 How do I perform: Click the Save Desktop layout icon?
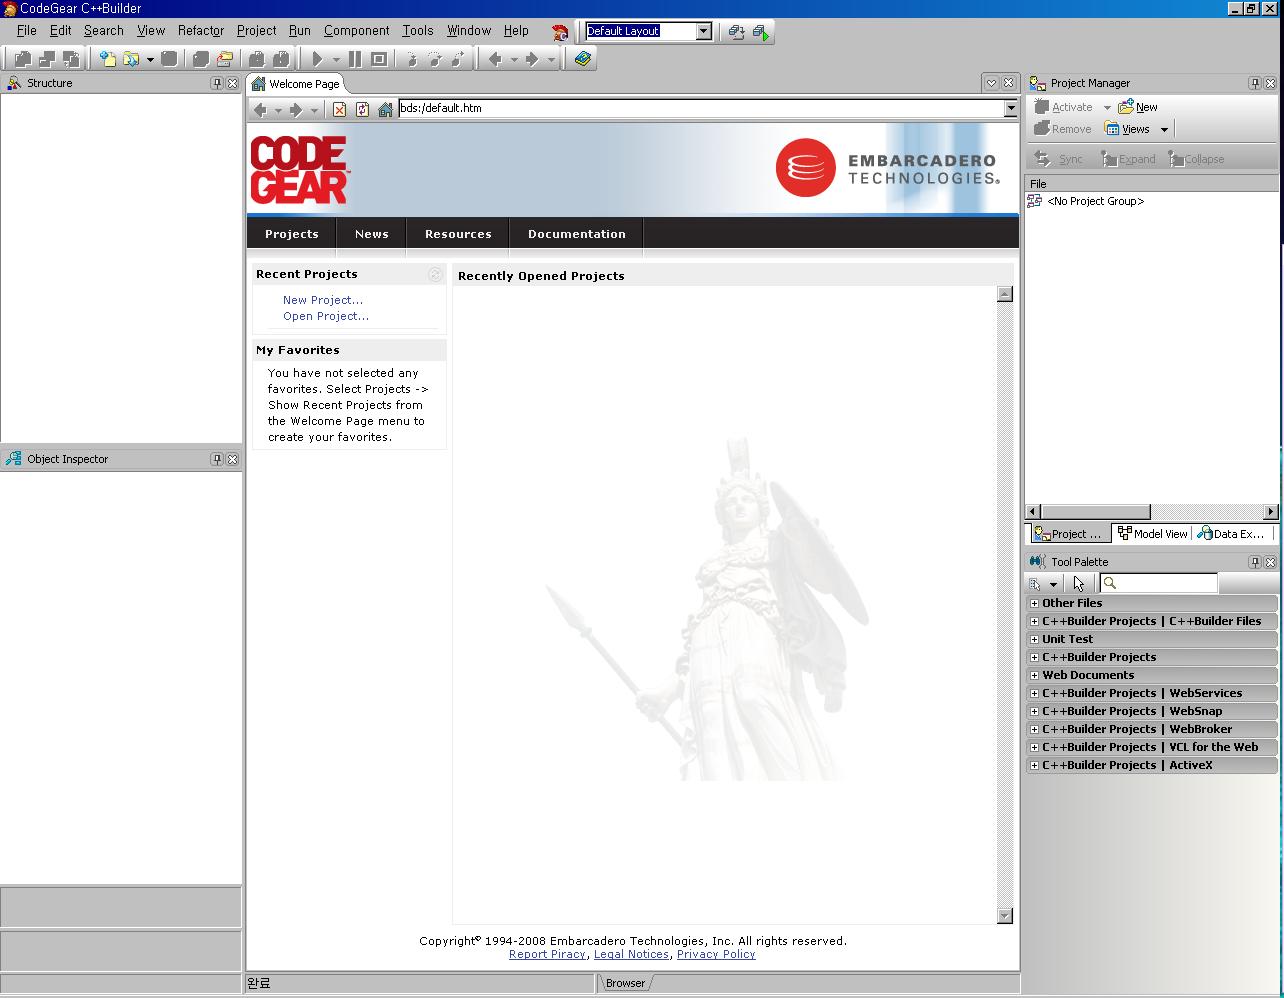click(737, 32)
